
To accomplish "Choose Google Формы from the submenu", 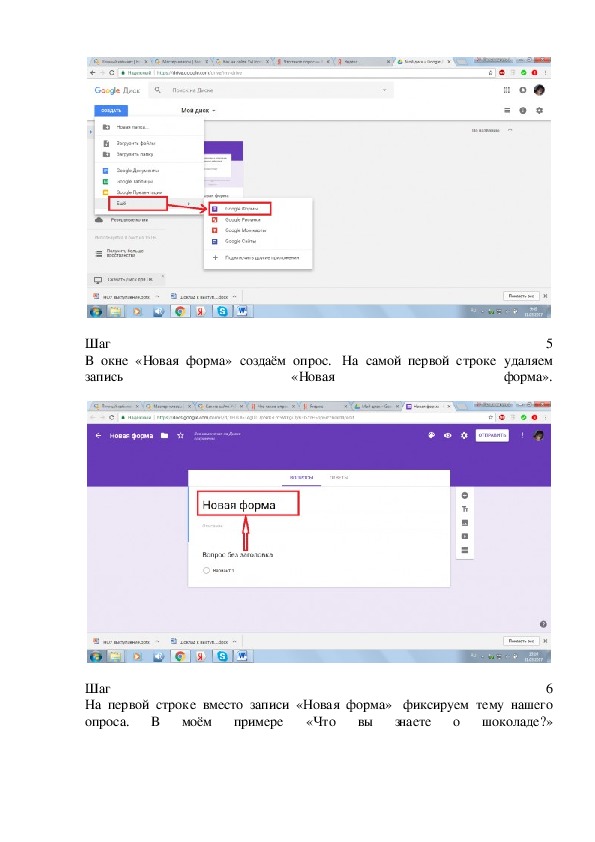I will pos(241,208).
